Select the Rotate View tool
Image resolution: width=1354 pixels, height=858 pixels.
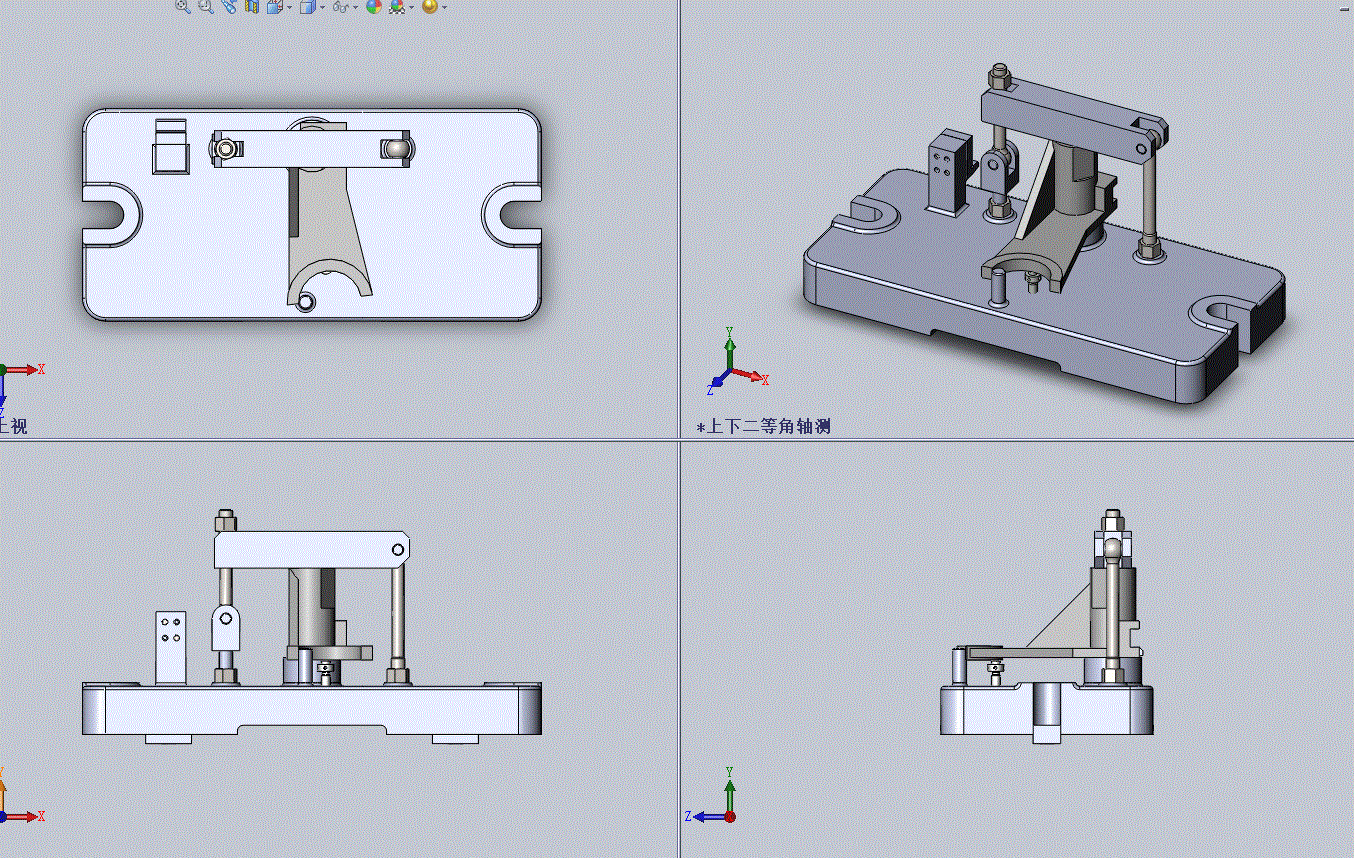(230, 7)
